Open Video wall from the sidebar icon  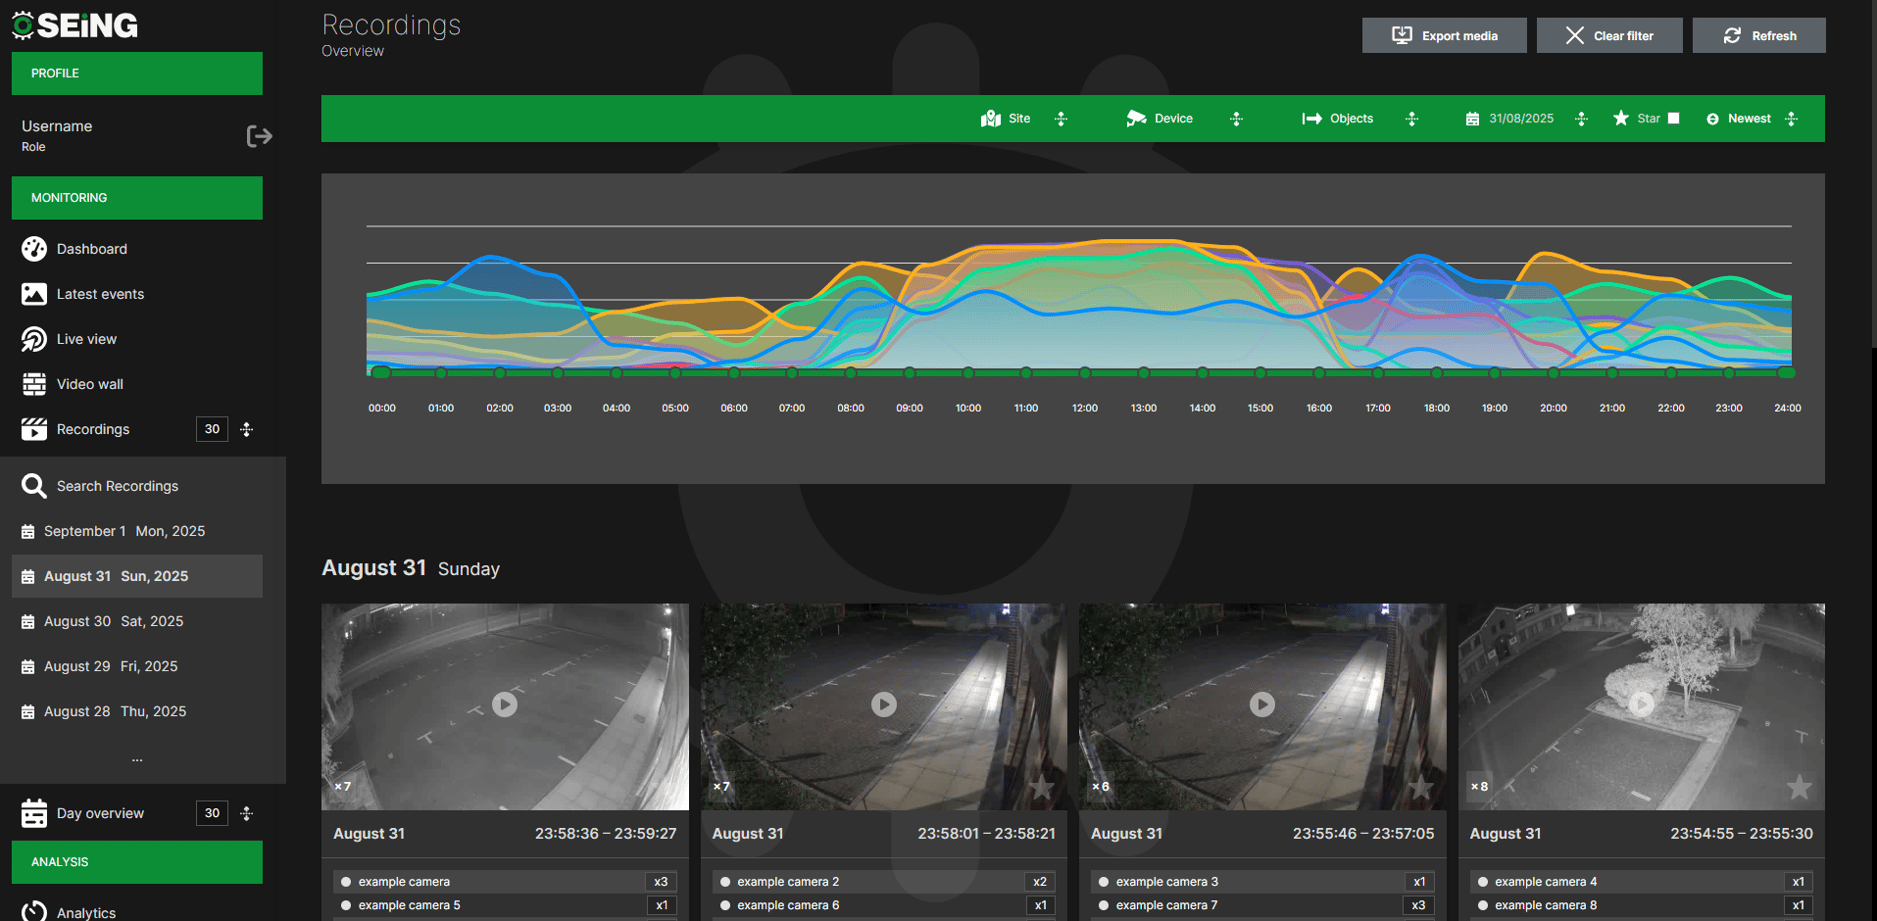[33, 384]
